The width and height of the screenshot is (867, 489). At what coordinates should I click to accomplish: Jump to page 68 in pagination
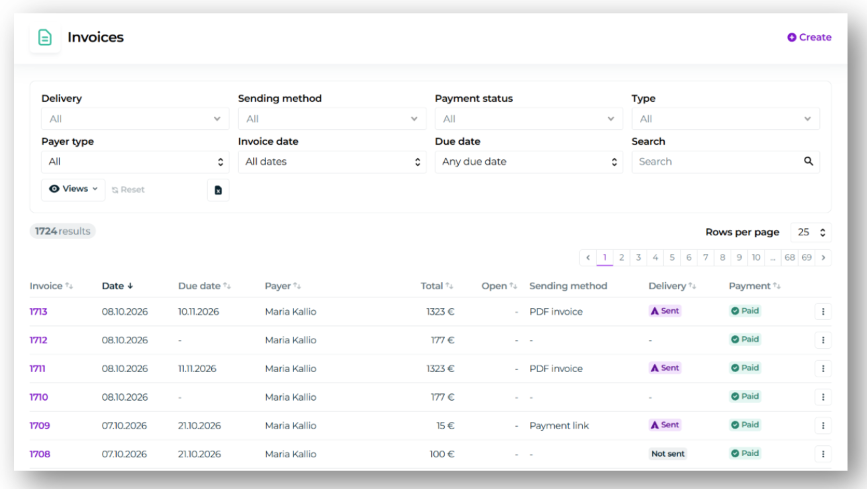coord(790,257)
